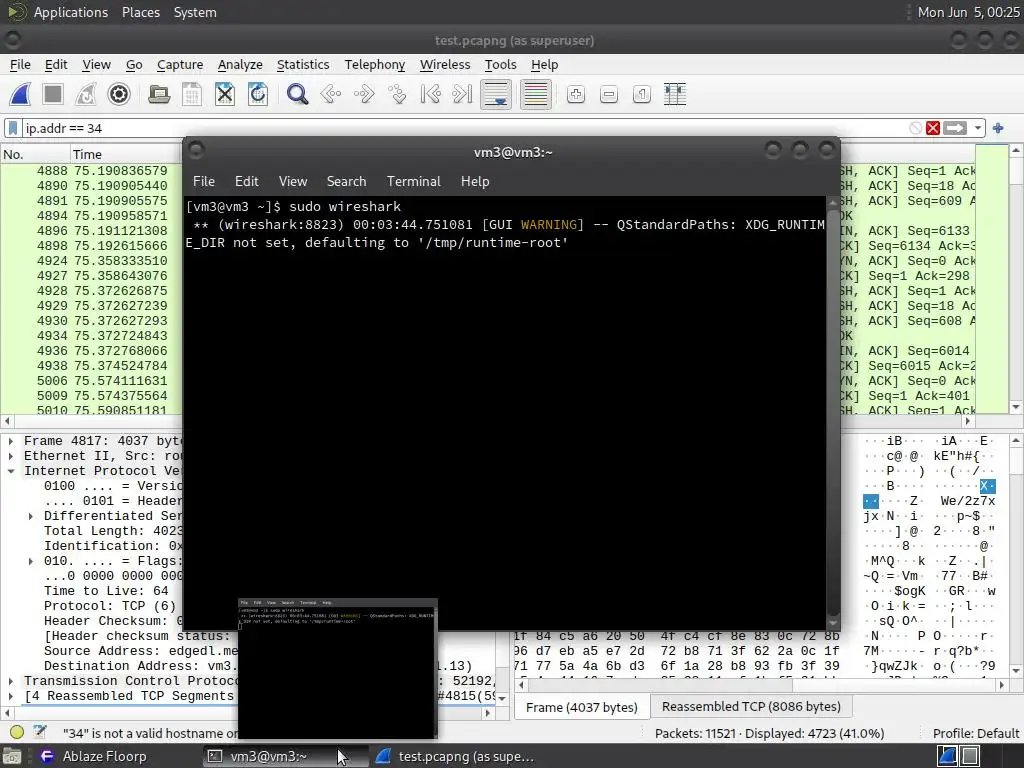Image resolution: width=1024 pixels, height=768 pixels.
Task: Start capture with the shark fin icon
Action: click(20, 94)
